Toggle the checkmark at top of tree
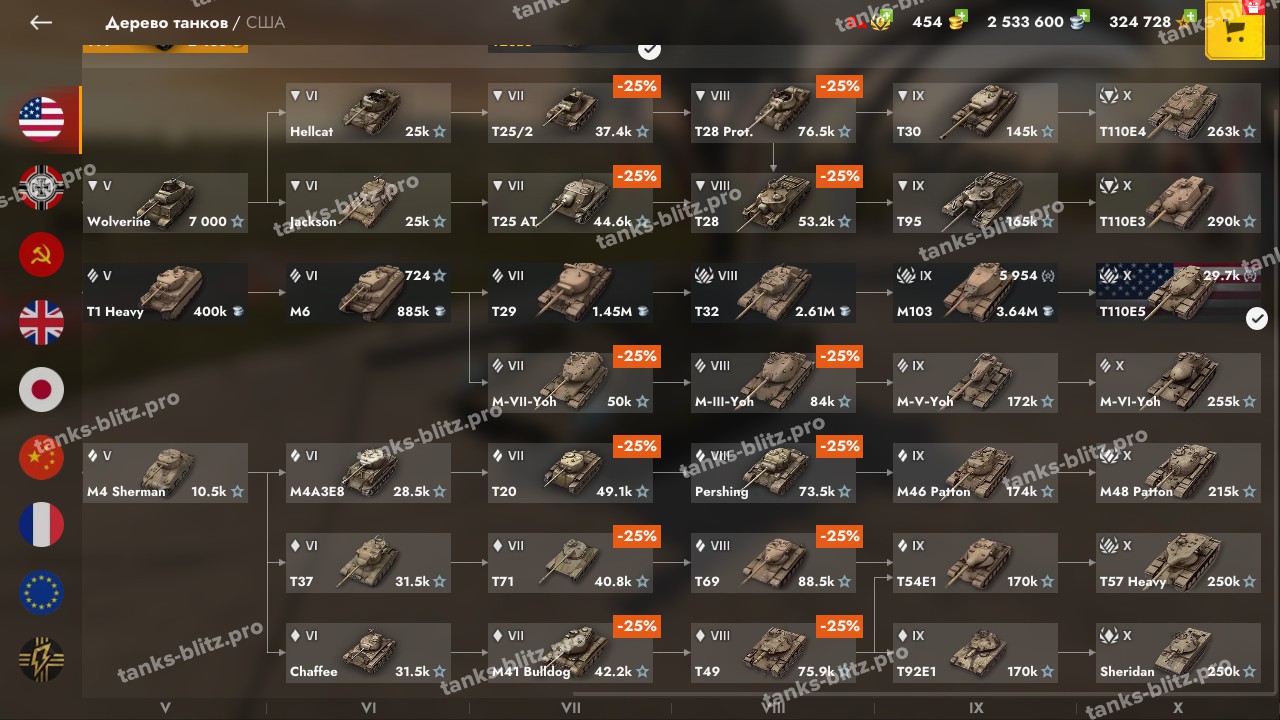Screen dimensions: 1280x720 pos(649,48)
